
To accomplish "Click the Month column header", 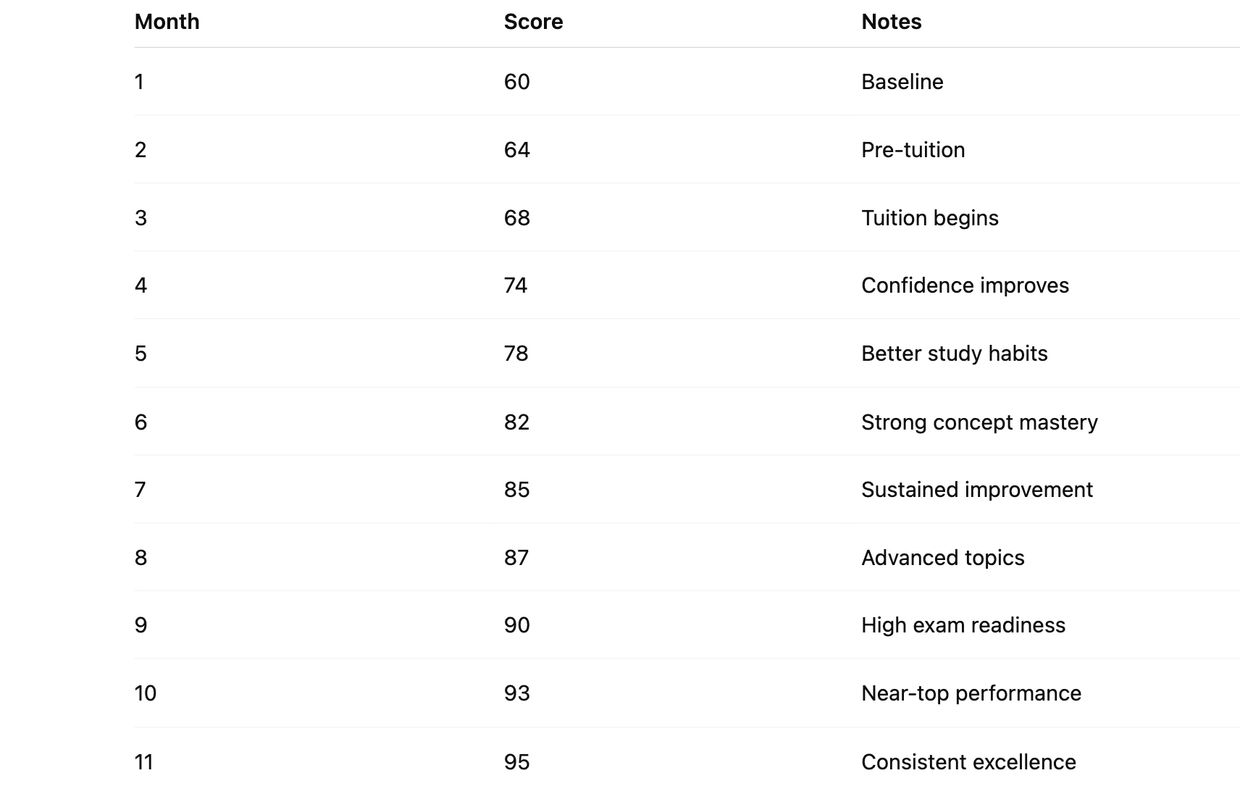I will click(167, 22).
